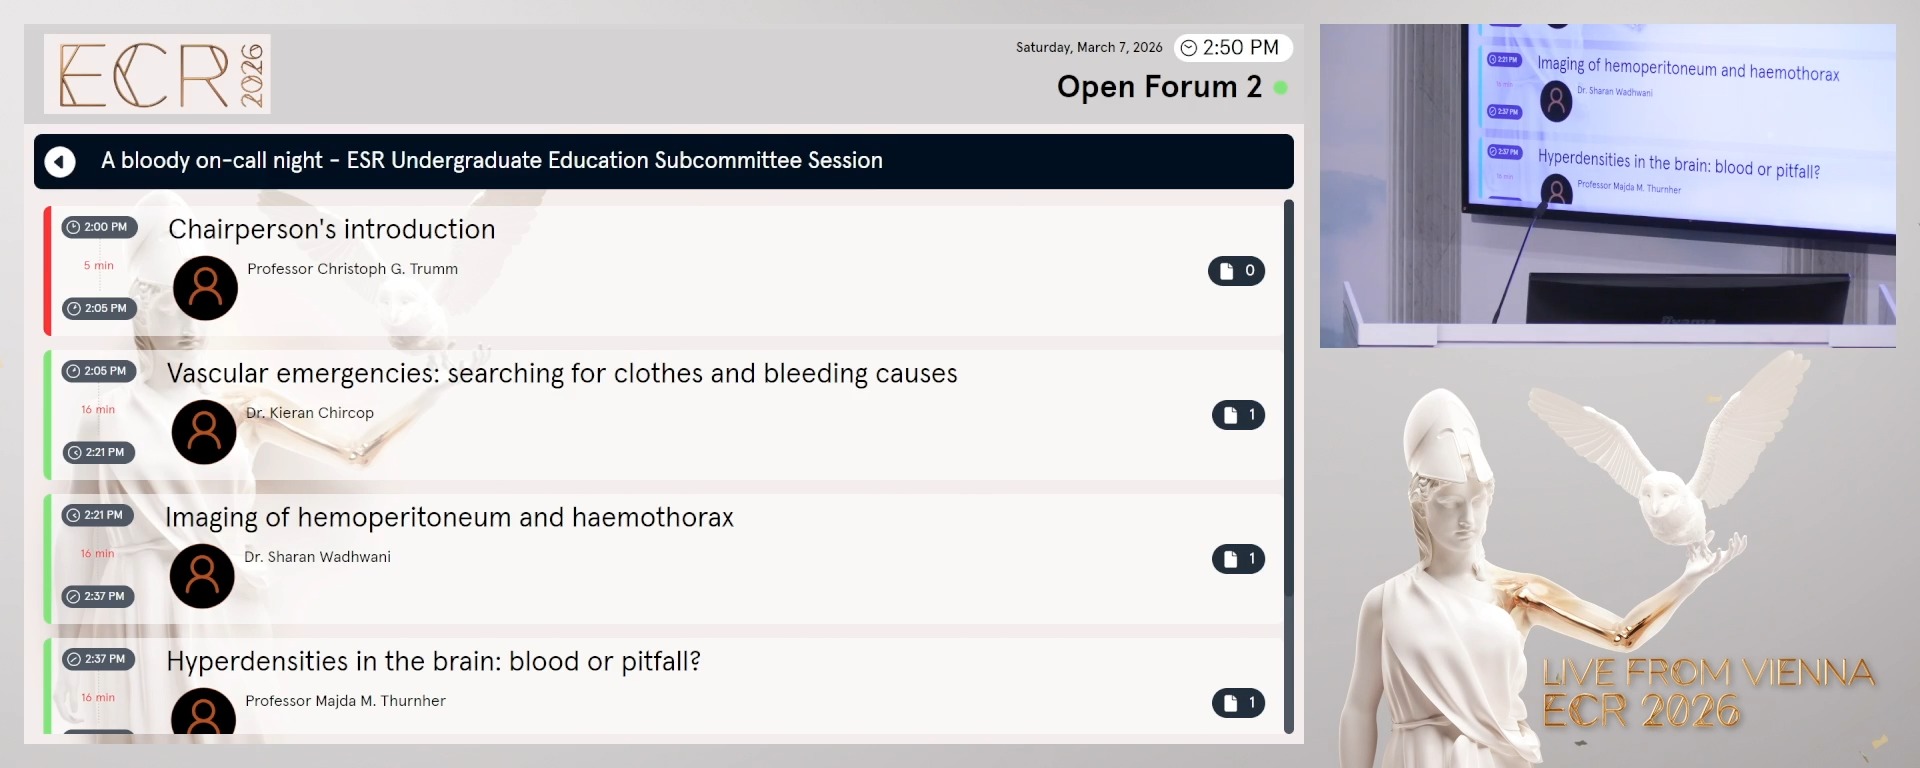Open the document badge for Imaging of hemoperitoneum talk

click(1238, 559)
